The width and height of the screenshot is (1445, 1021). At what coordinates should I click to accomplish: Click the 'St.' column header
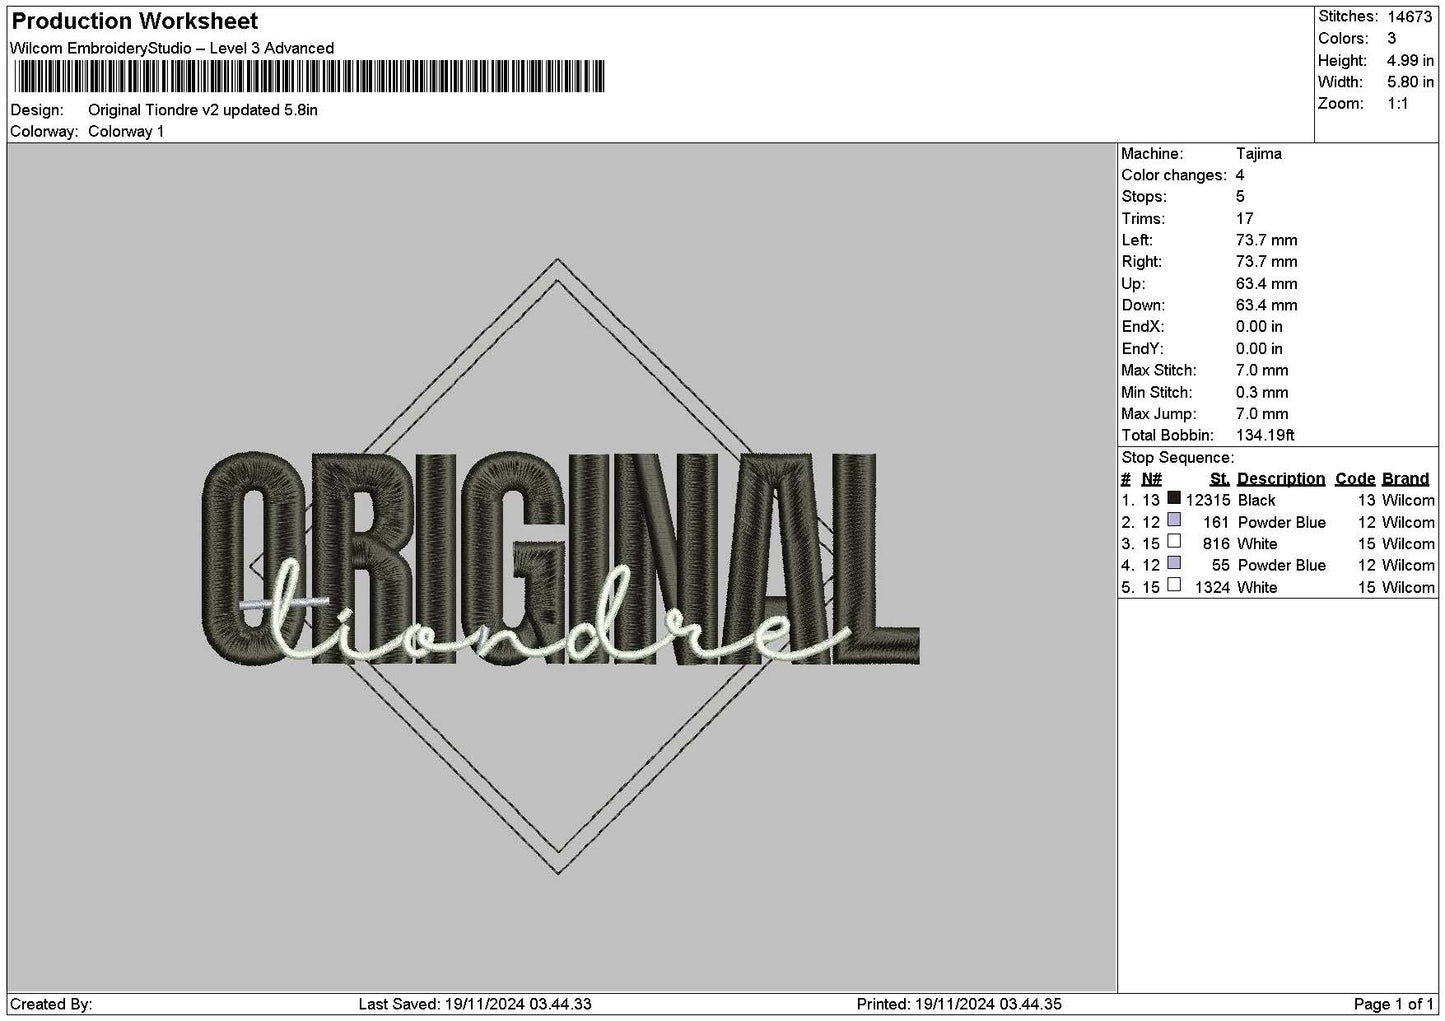pos(1219,479)
